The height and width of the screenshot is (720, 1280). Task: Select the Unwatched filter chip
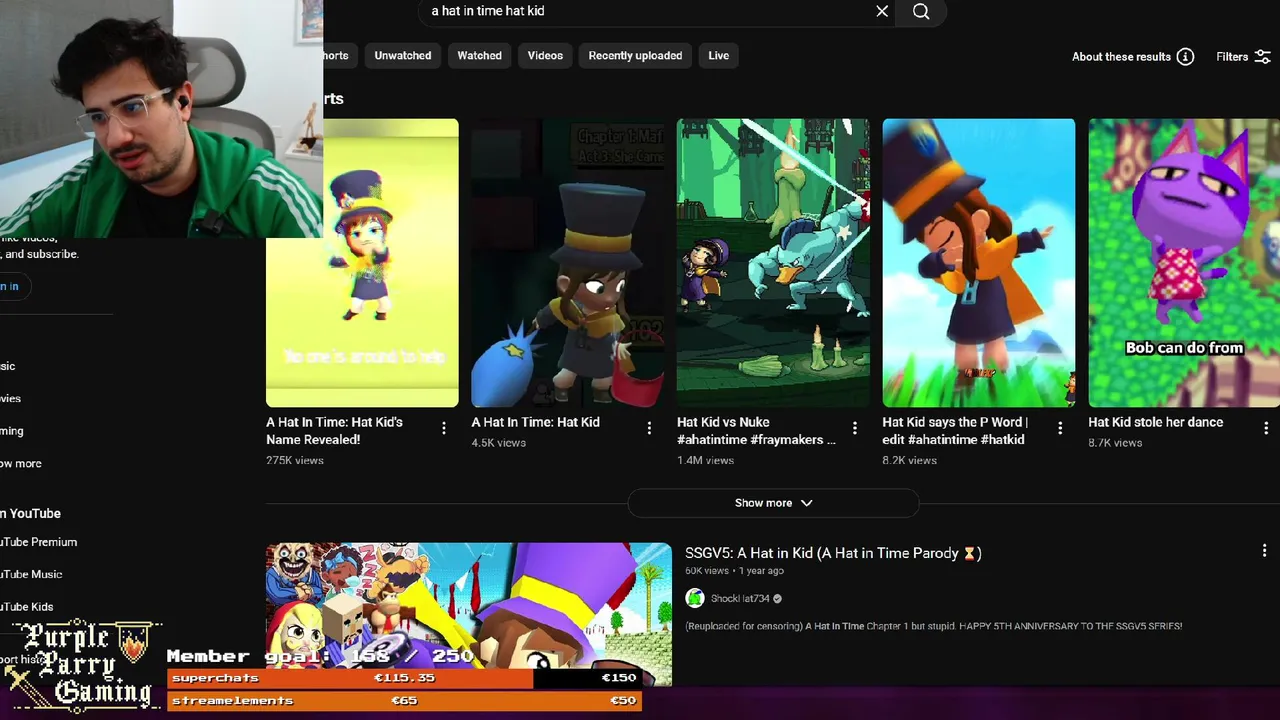coord(403,56)
